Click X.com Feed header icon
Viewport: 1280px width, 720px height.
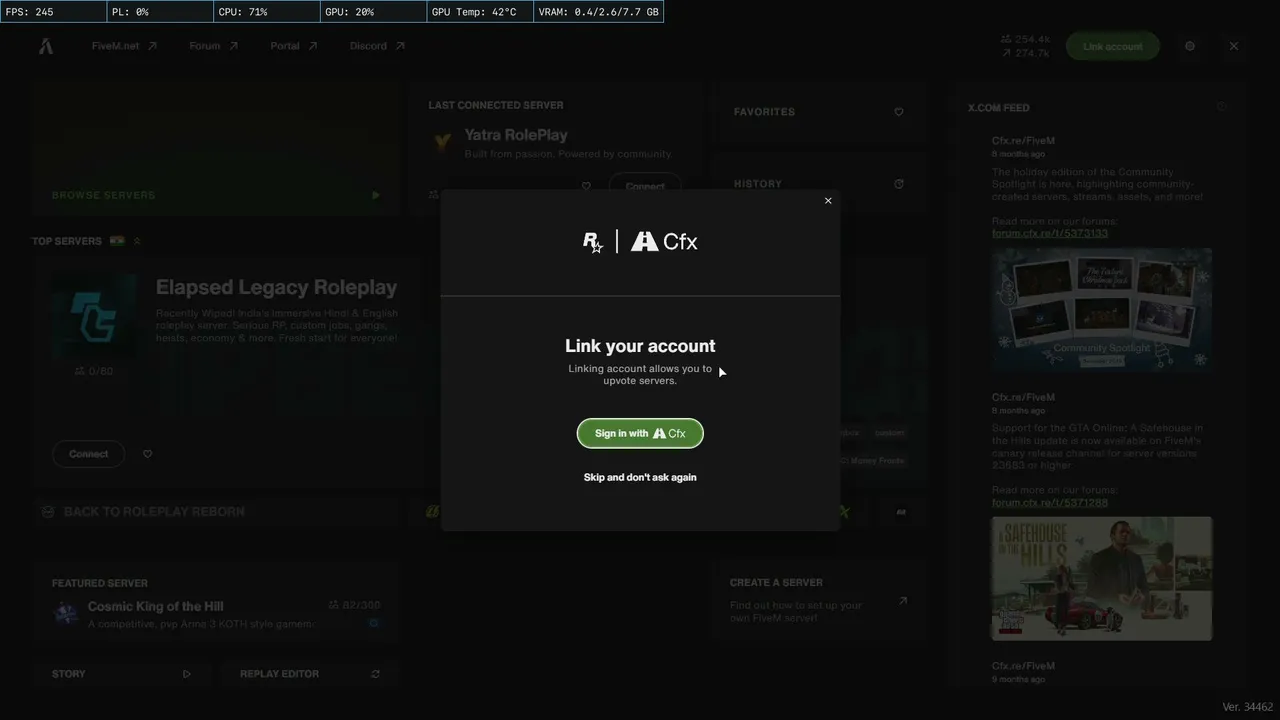pos(1221,107)
